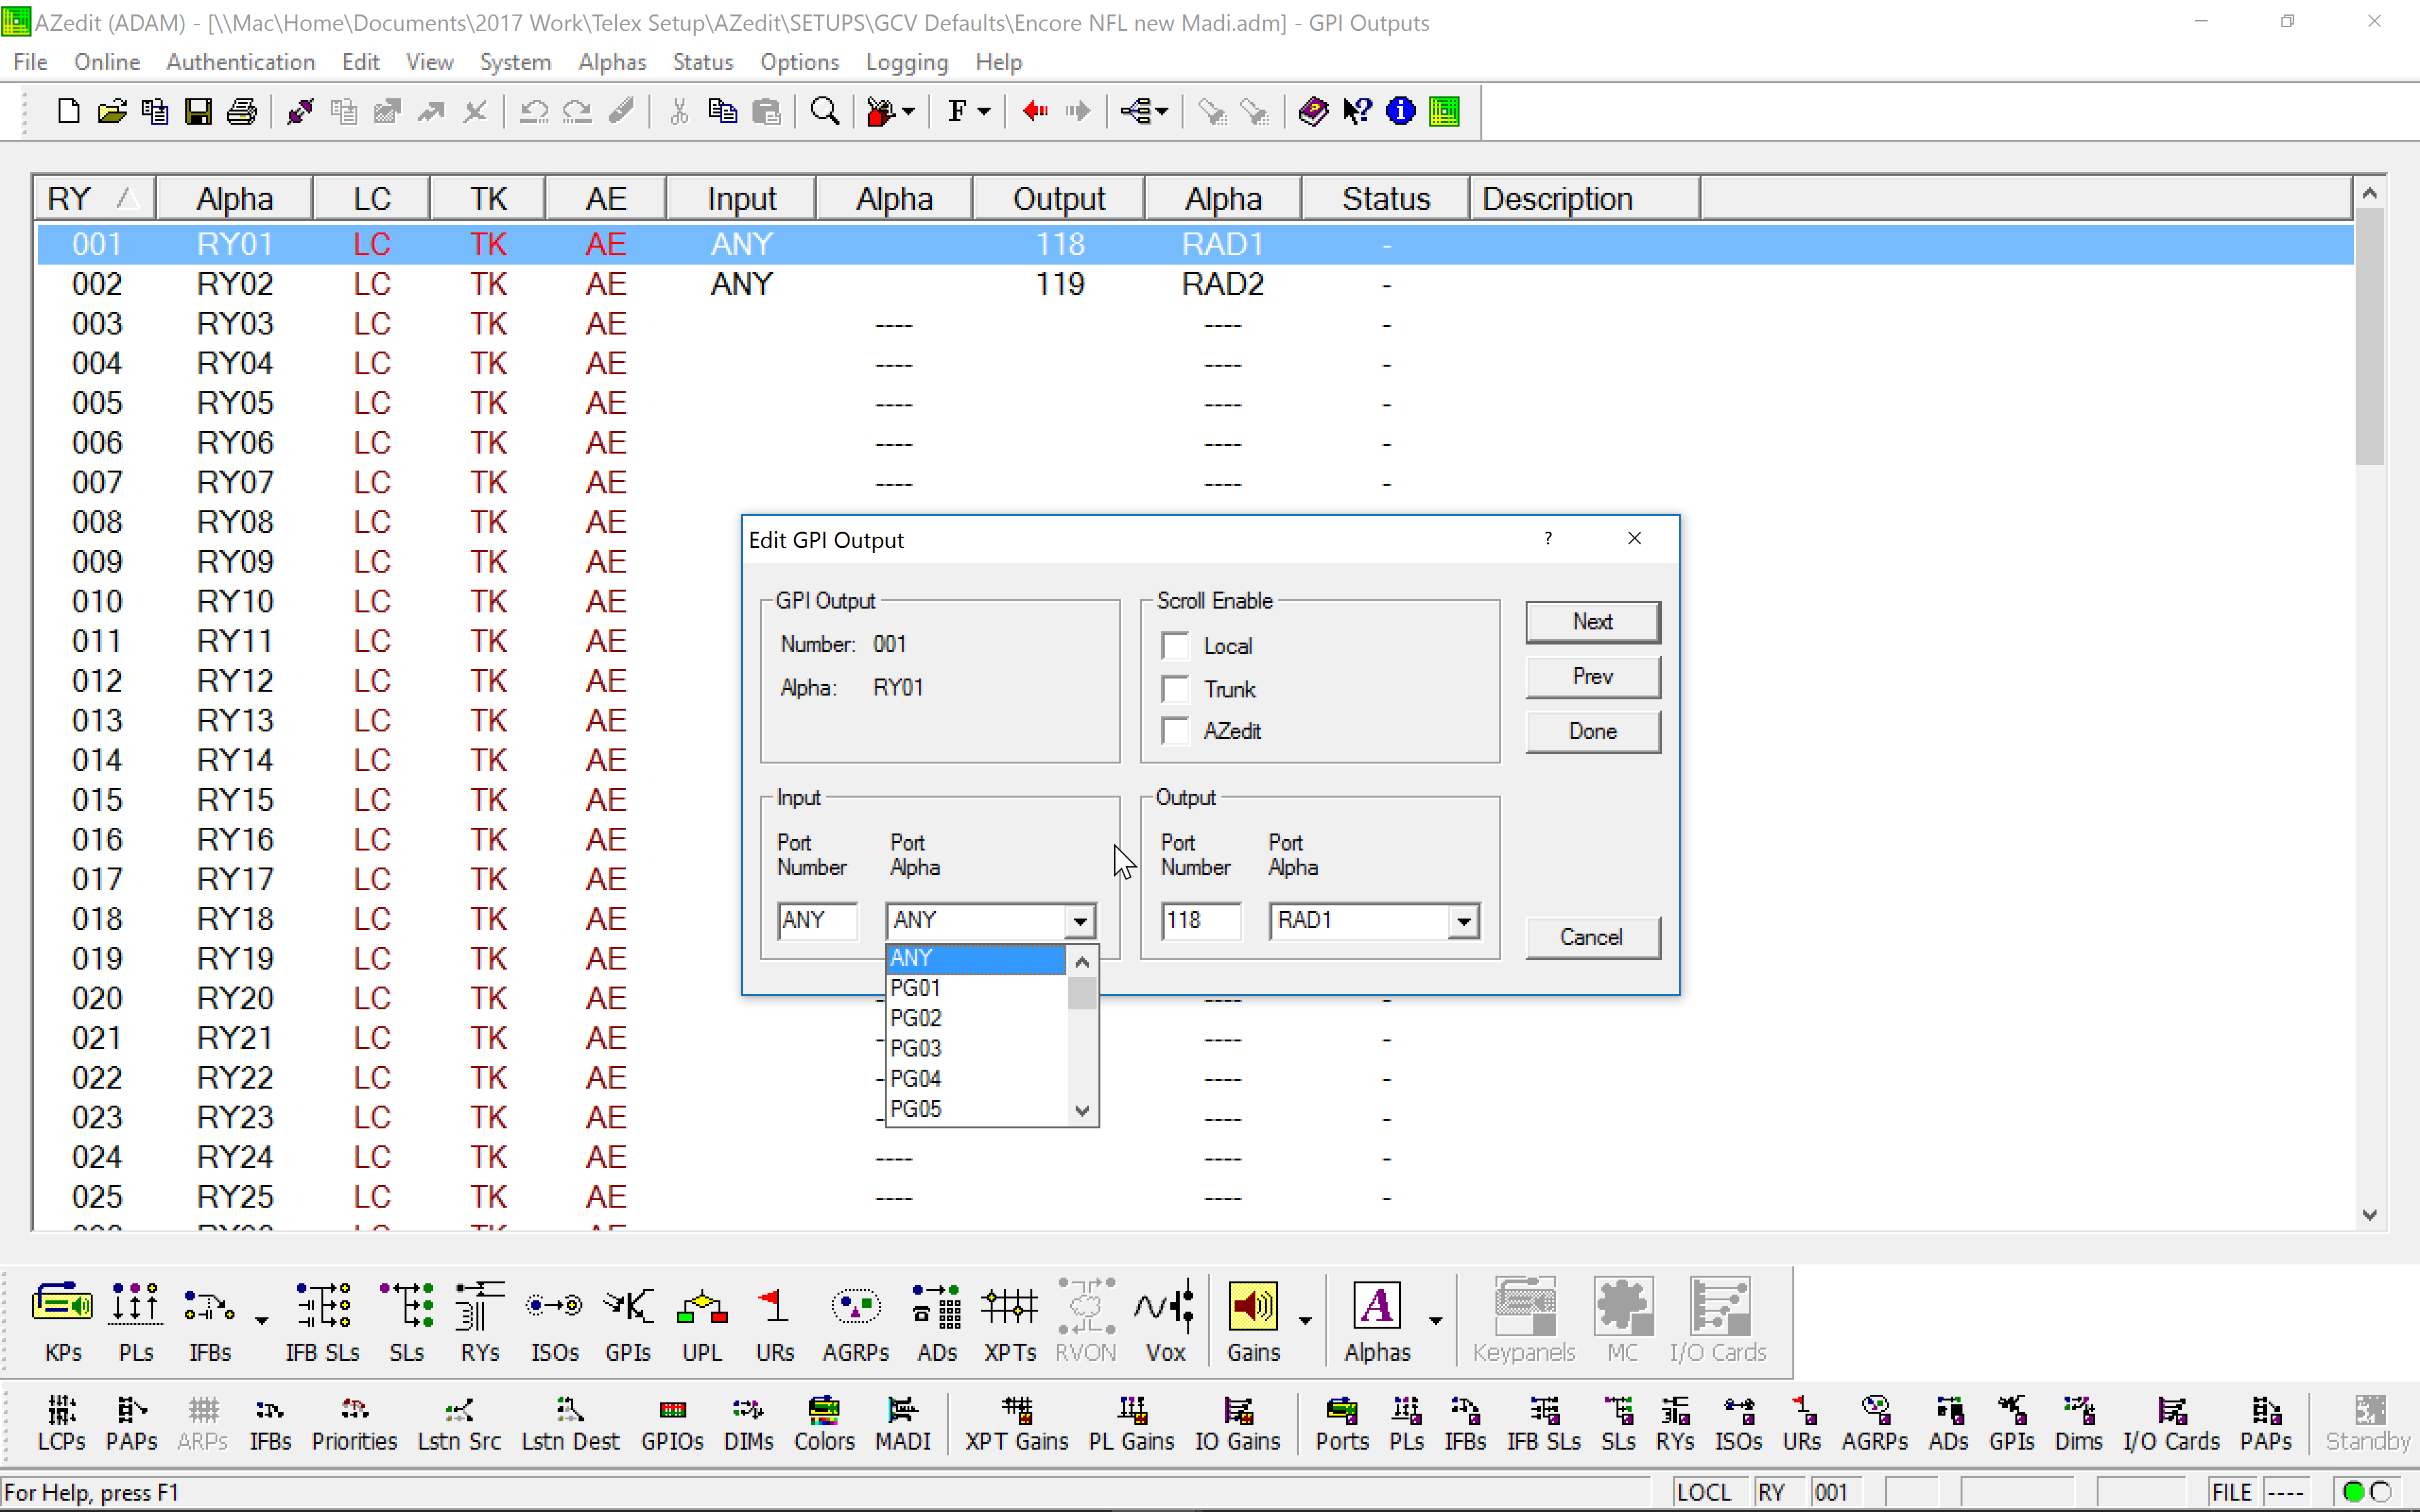Select PG05 in the dropdown list
Screen dimensions: 2420x1512
976,1109
